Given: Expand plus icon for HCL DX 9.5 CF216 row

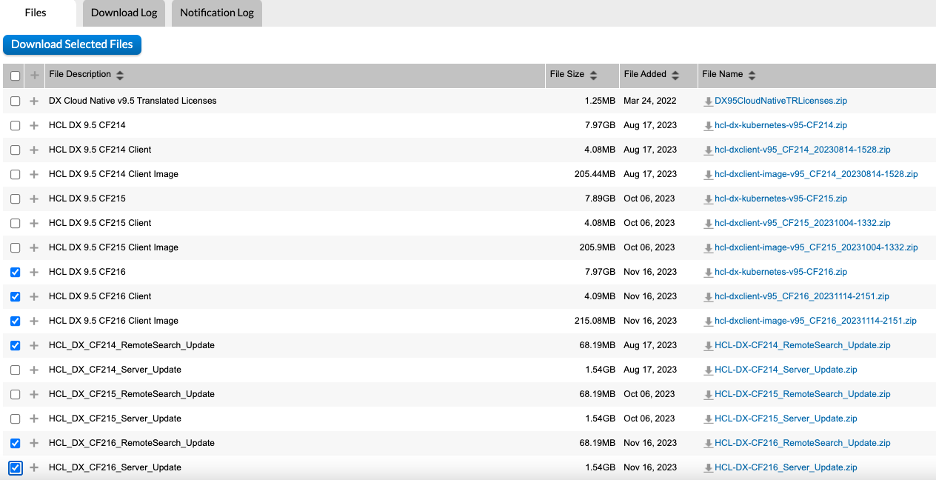Looking at the screenshot, I should [34, 272].
